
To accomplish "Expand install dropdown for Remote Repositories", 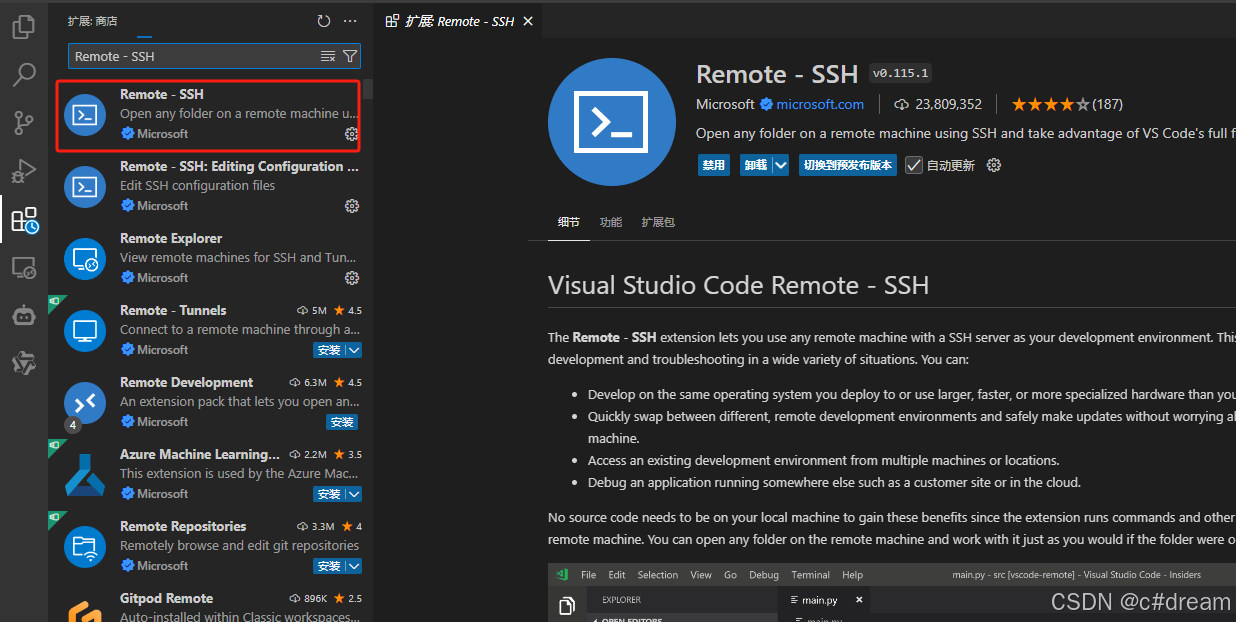I will pyautogui.click(x=354, y=566).
